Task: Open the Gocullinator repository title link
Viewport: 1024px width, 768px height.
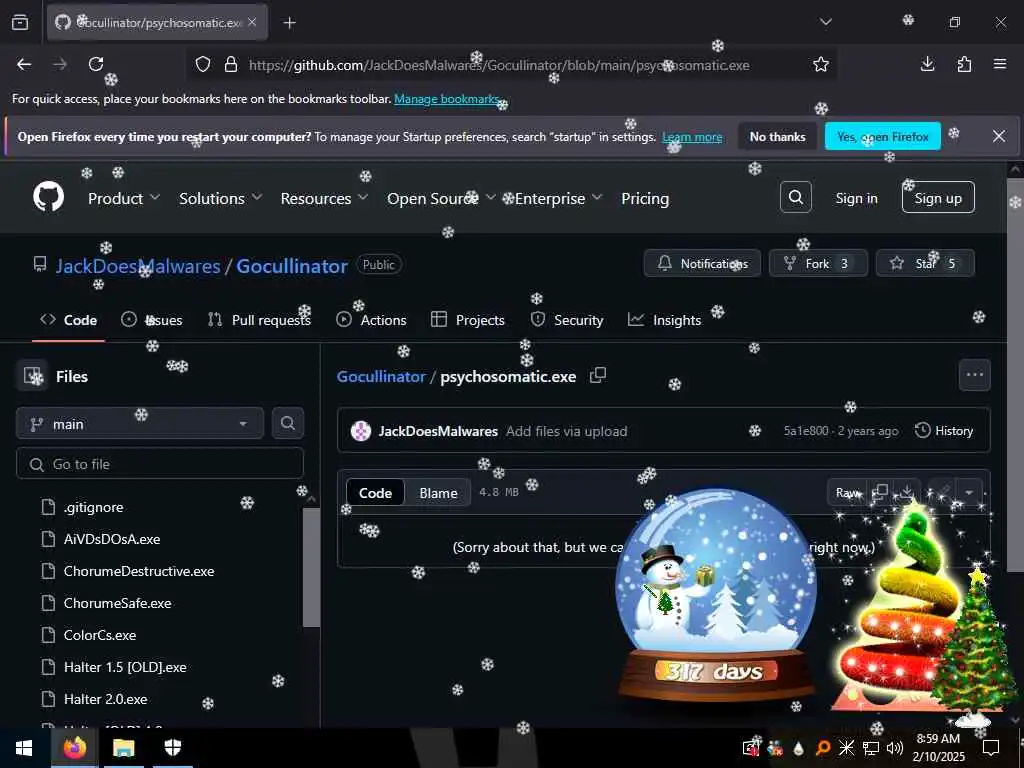Action: pyautogui.click(x=291, y=266)
